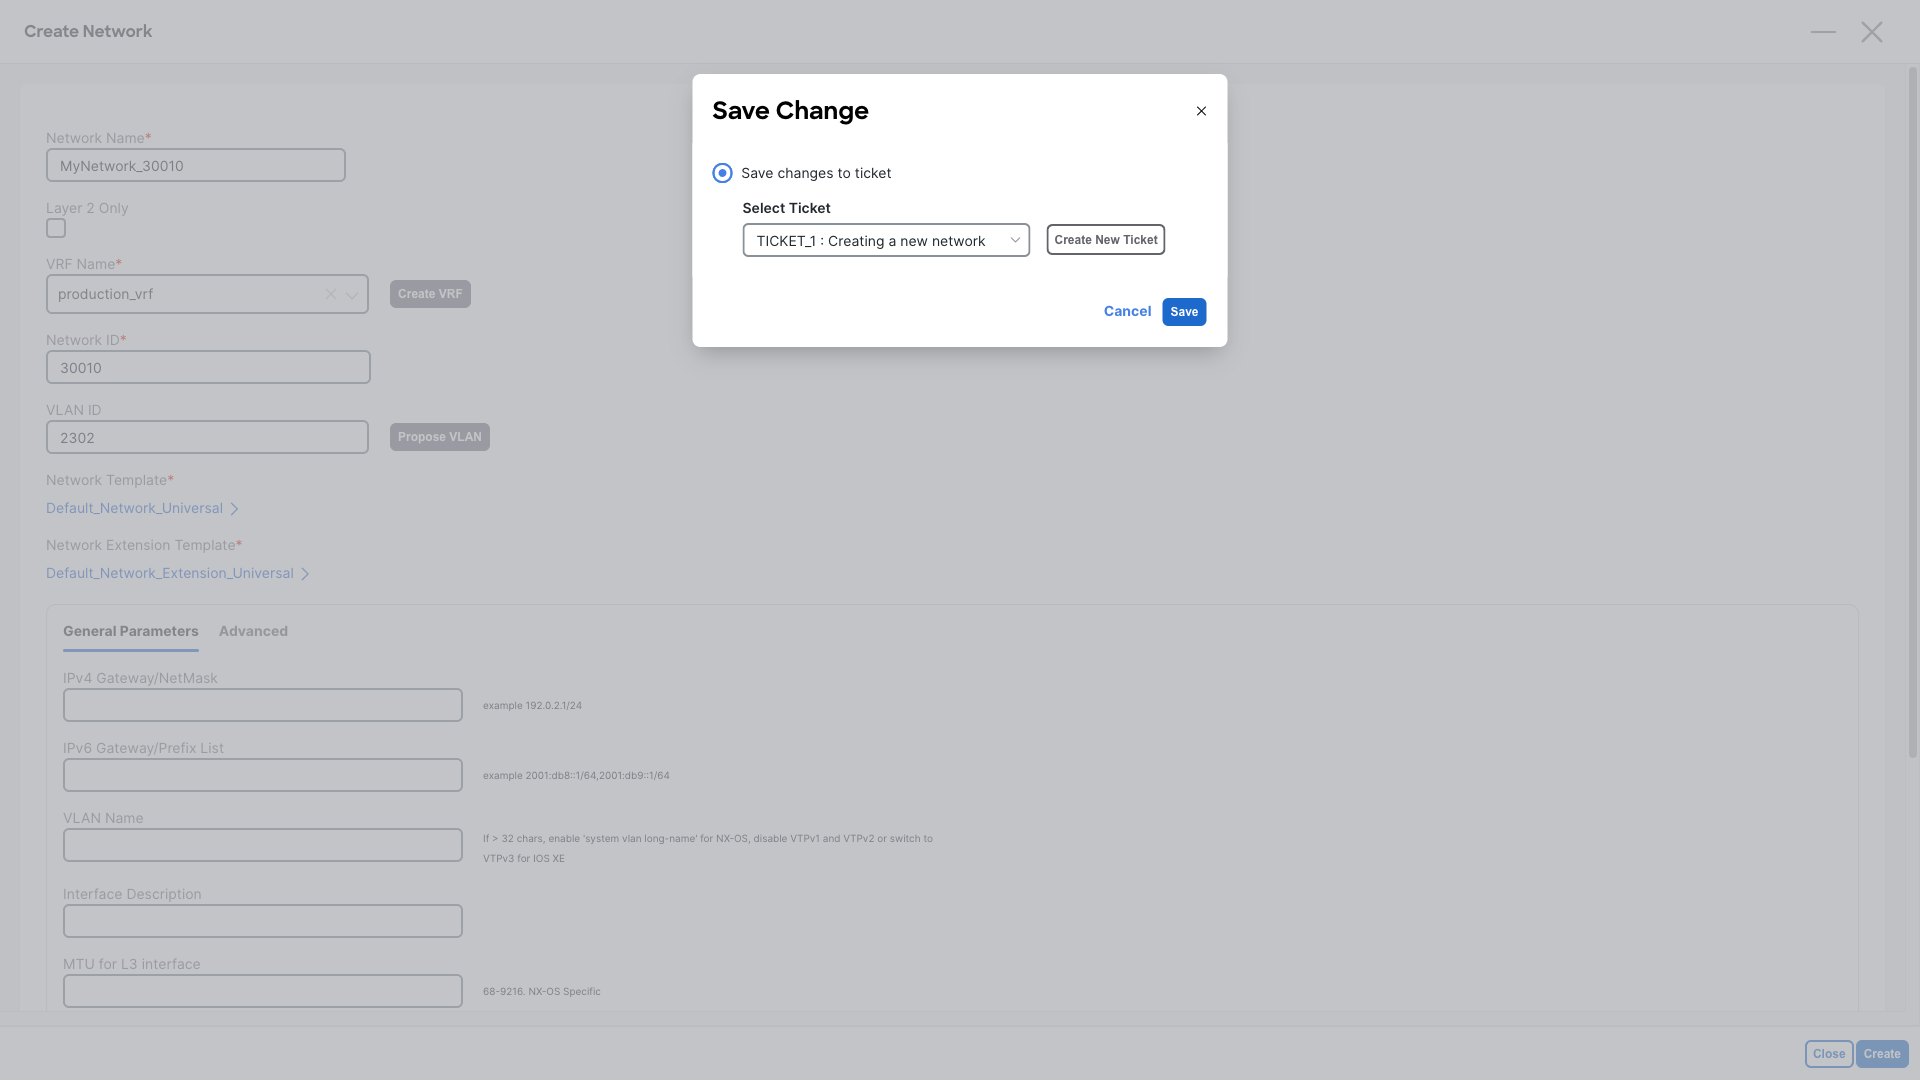Screen dimensions: 1920x1080
Task: Clear the production_vrf selection with the X icon
Action: (x=330, y=294)
